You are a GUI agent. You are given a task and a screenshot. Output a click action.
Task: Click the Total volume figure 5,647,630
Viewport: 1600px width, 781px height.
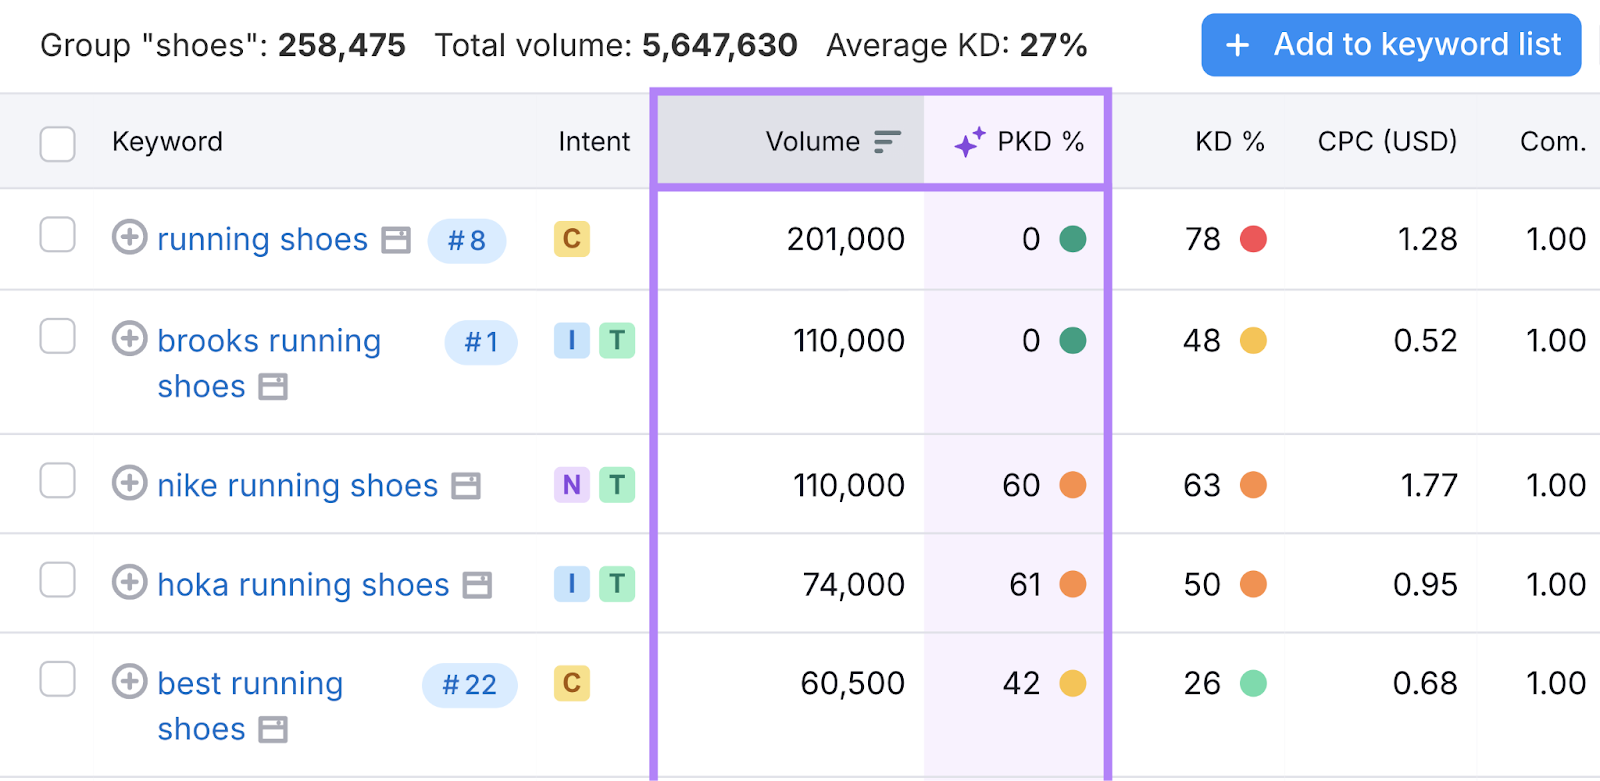click(720, 45)
